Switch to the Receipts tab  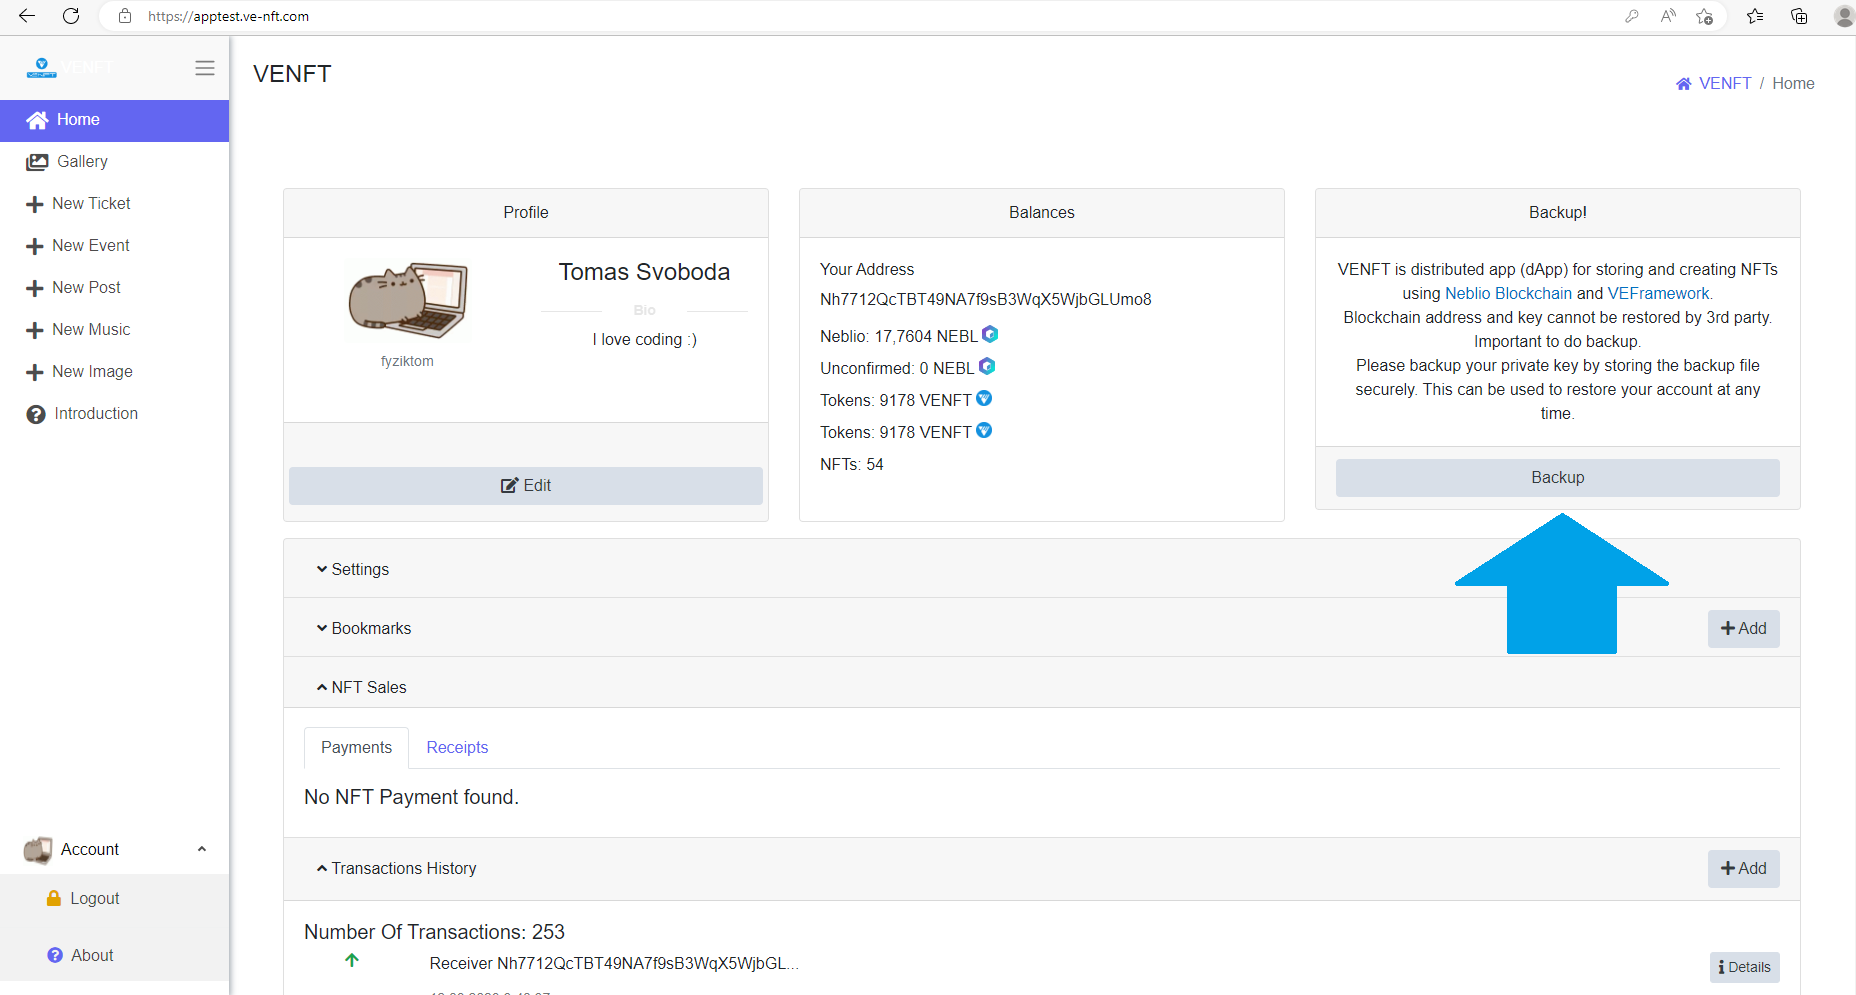(x=457, y=748)
